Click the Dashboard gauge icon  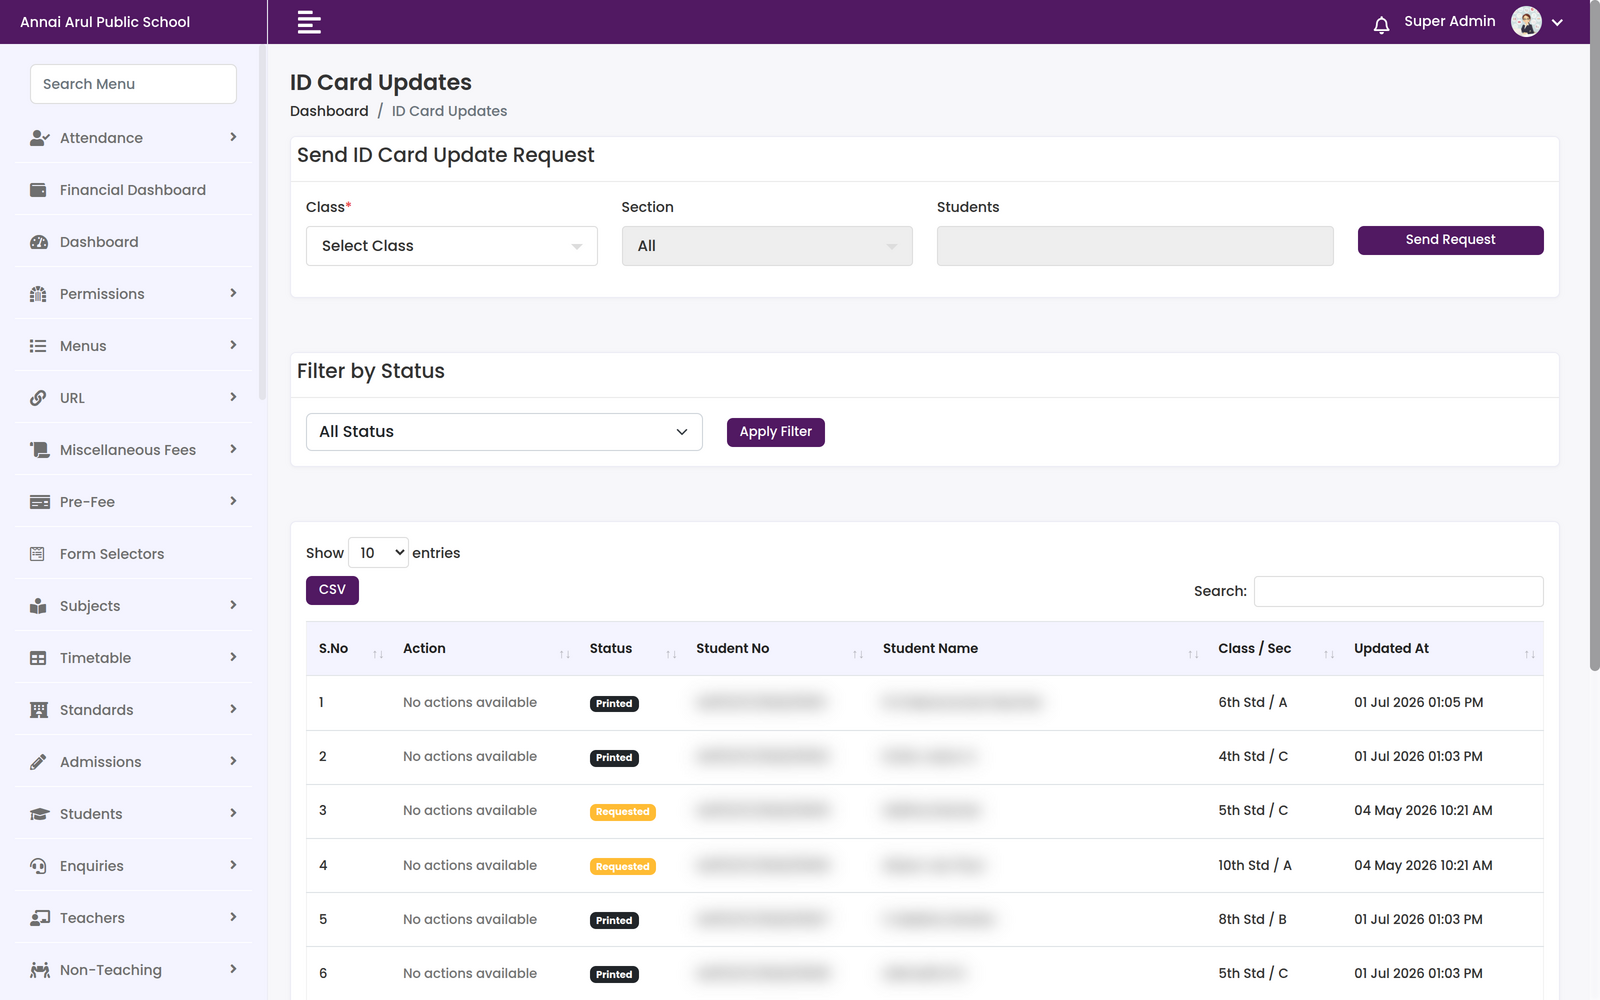coord(39,242)
